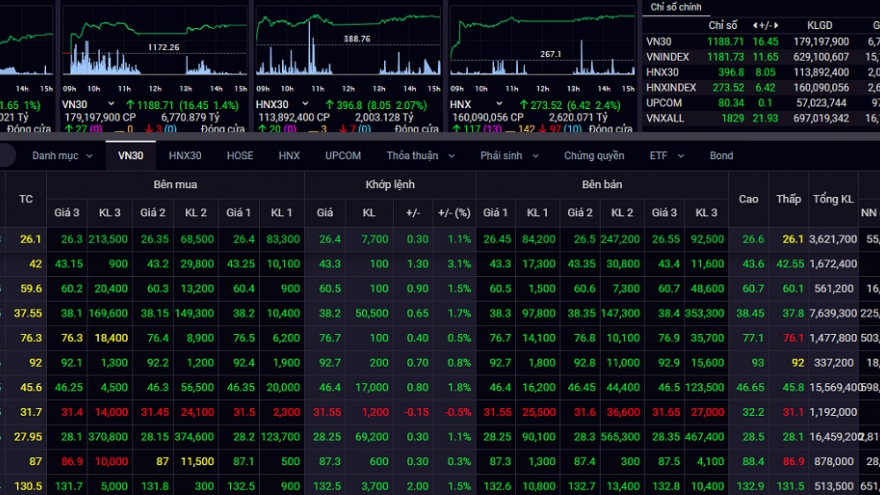
Task: Click the red matched price 31.55 cell
Action: click(x=325, y=411)
